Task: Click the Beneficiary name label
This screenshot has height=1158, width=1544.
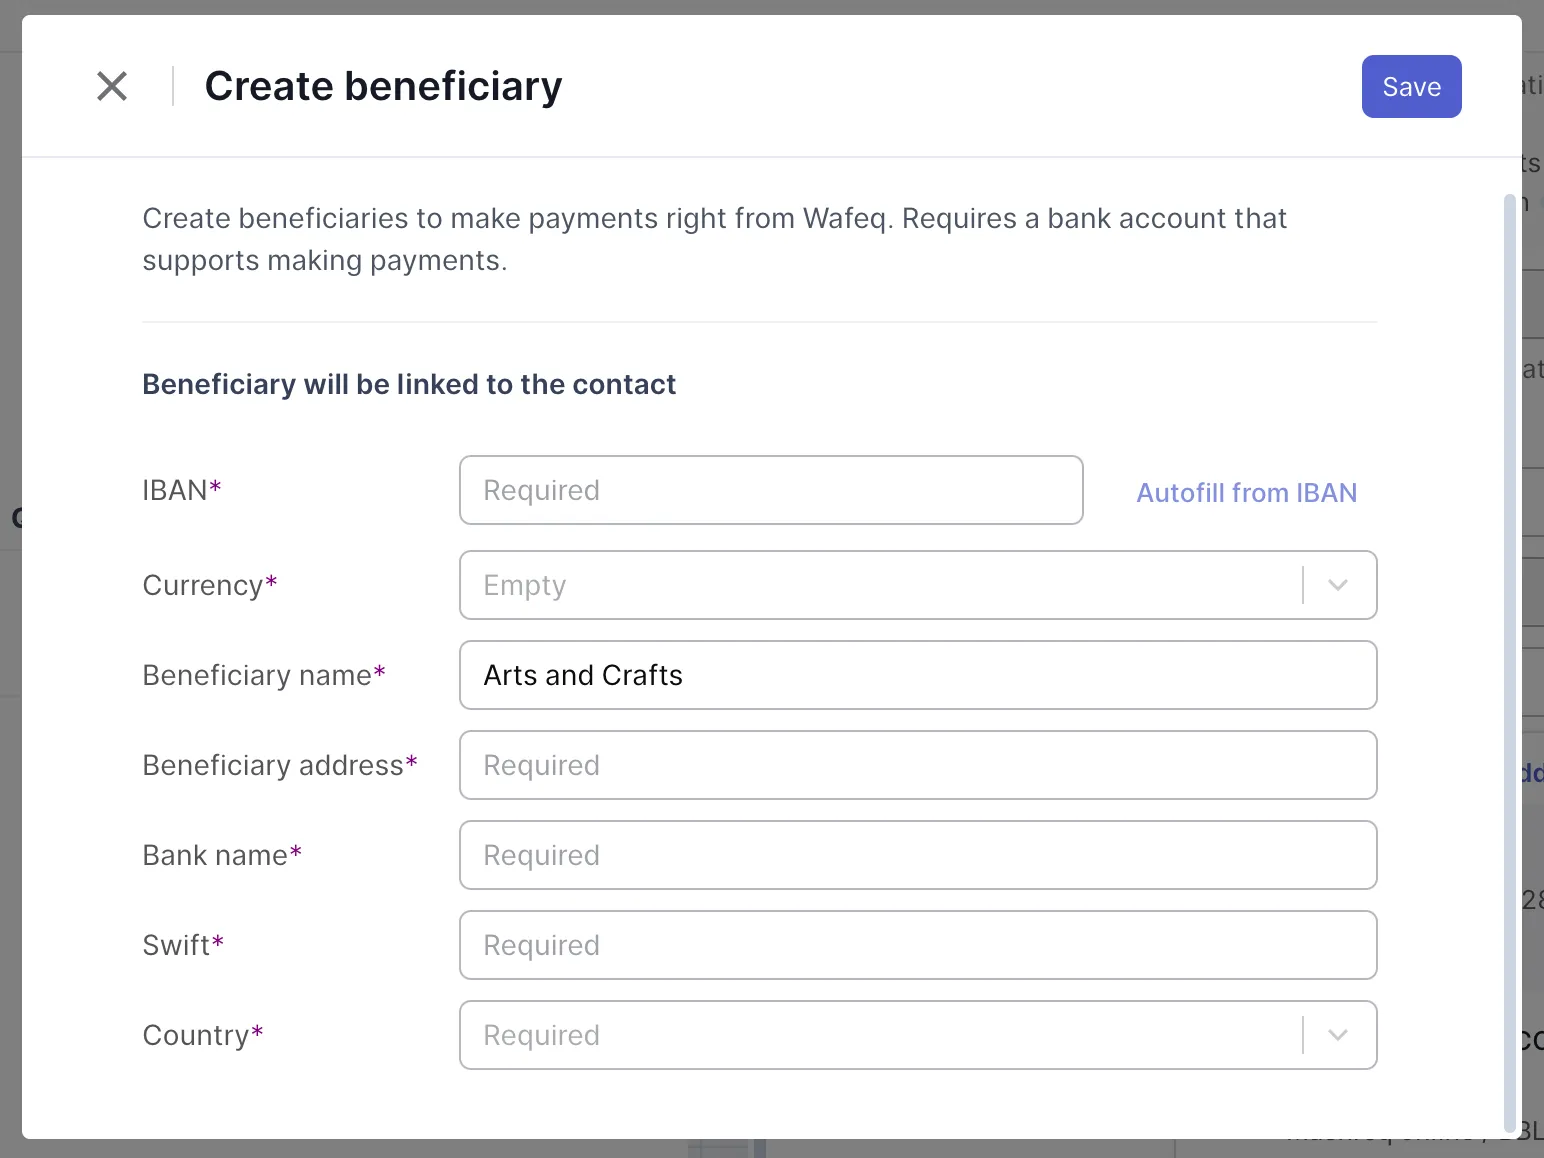Action: 257,675
